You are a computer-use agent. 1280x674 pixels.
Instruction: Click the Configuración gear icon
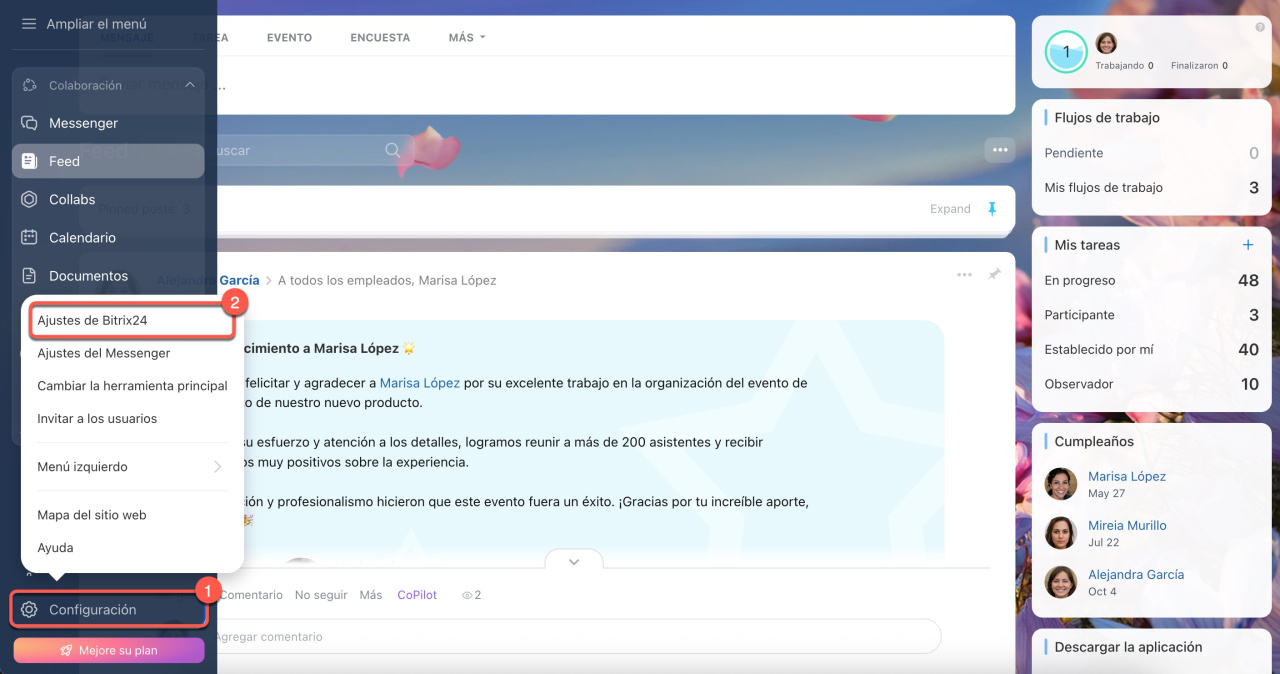click(29, 610)
